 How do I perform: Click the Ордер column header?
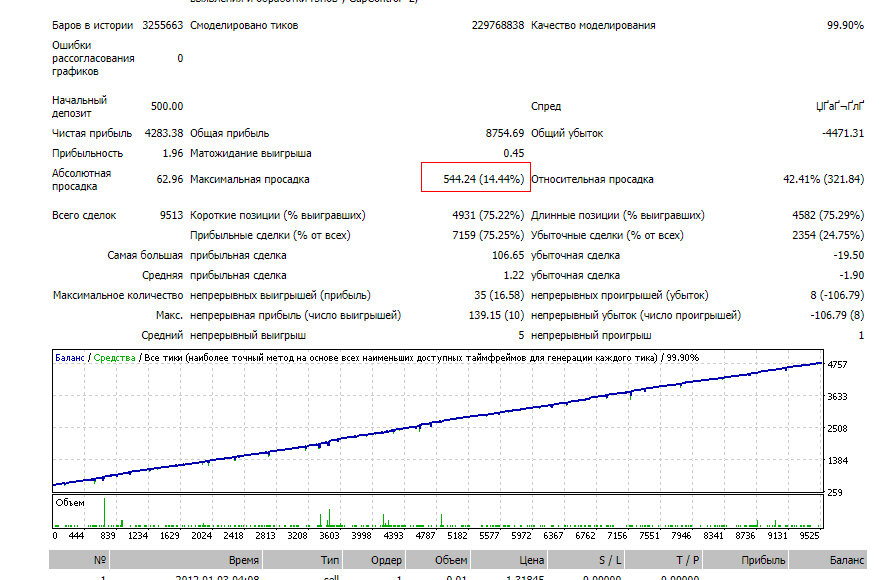coord(386,560)
